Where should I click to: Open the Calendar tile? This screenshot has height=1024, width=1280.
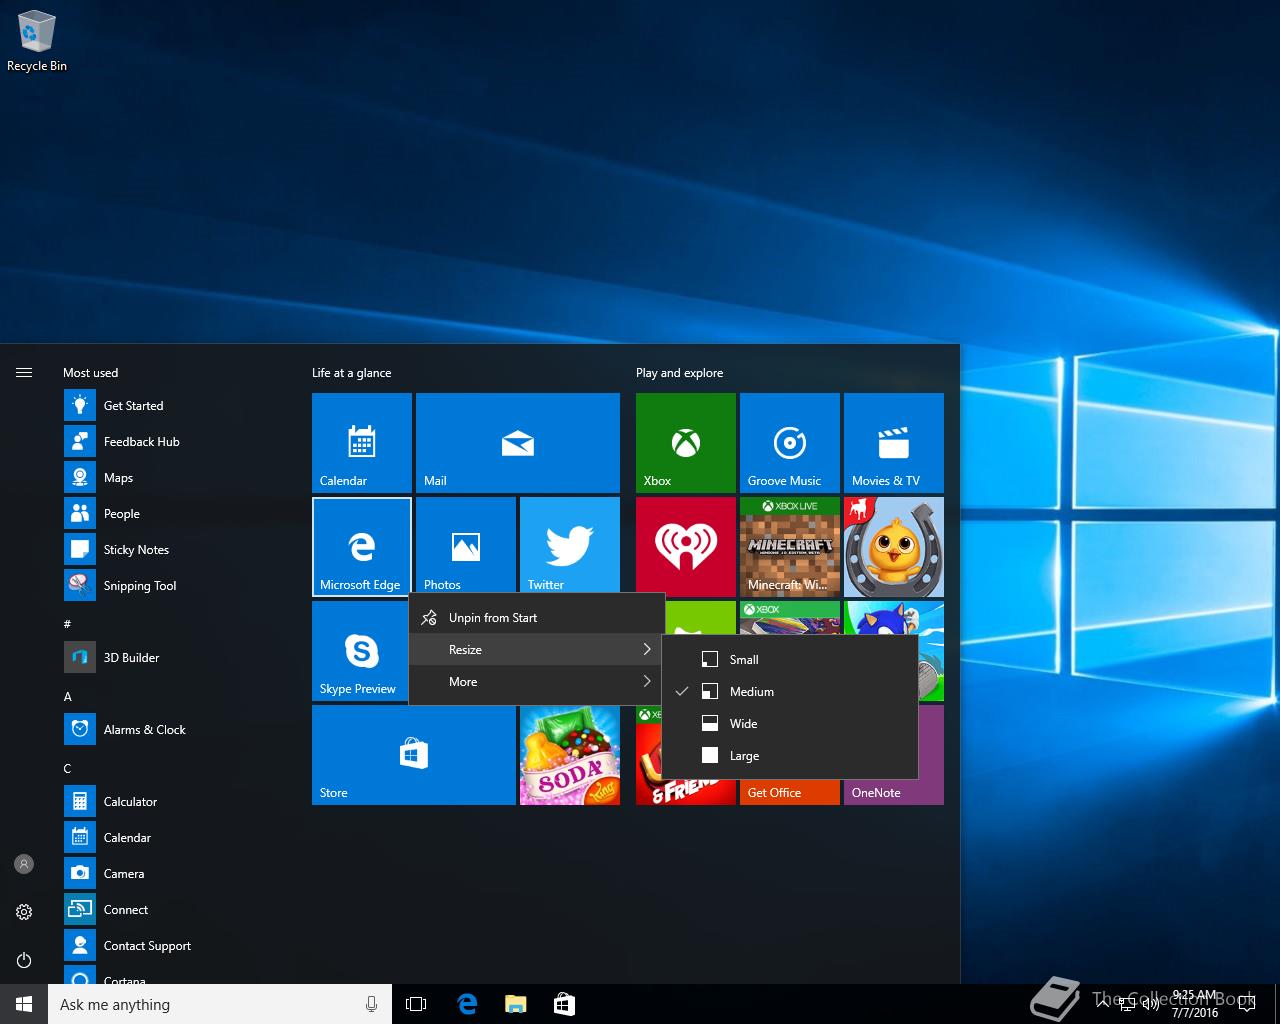click(x=362, y=442)
